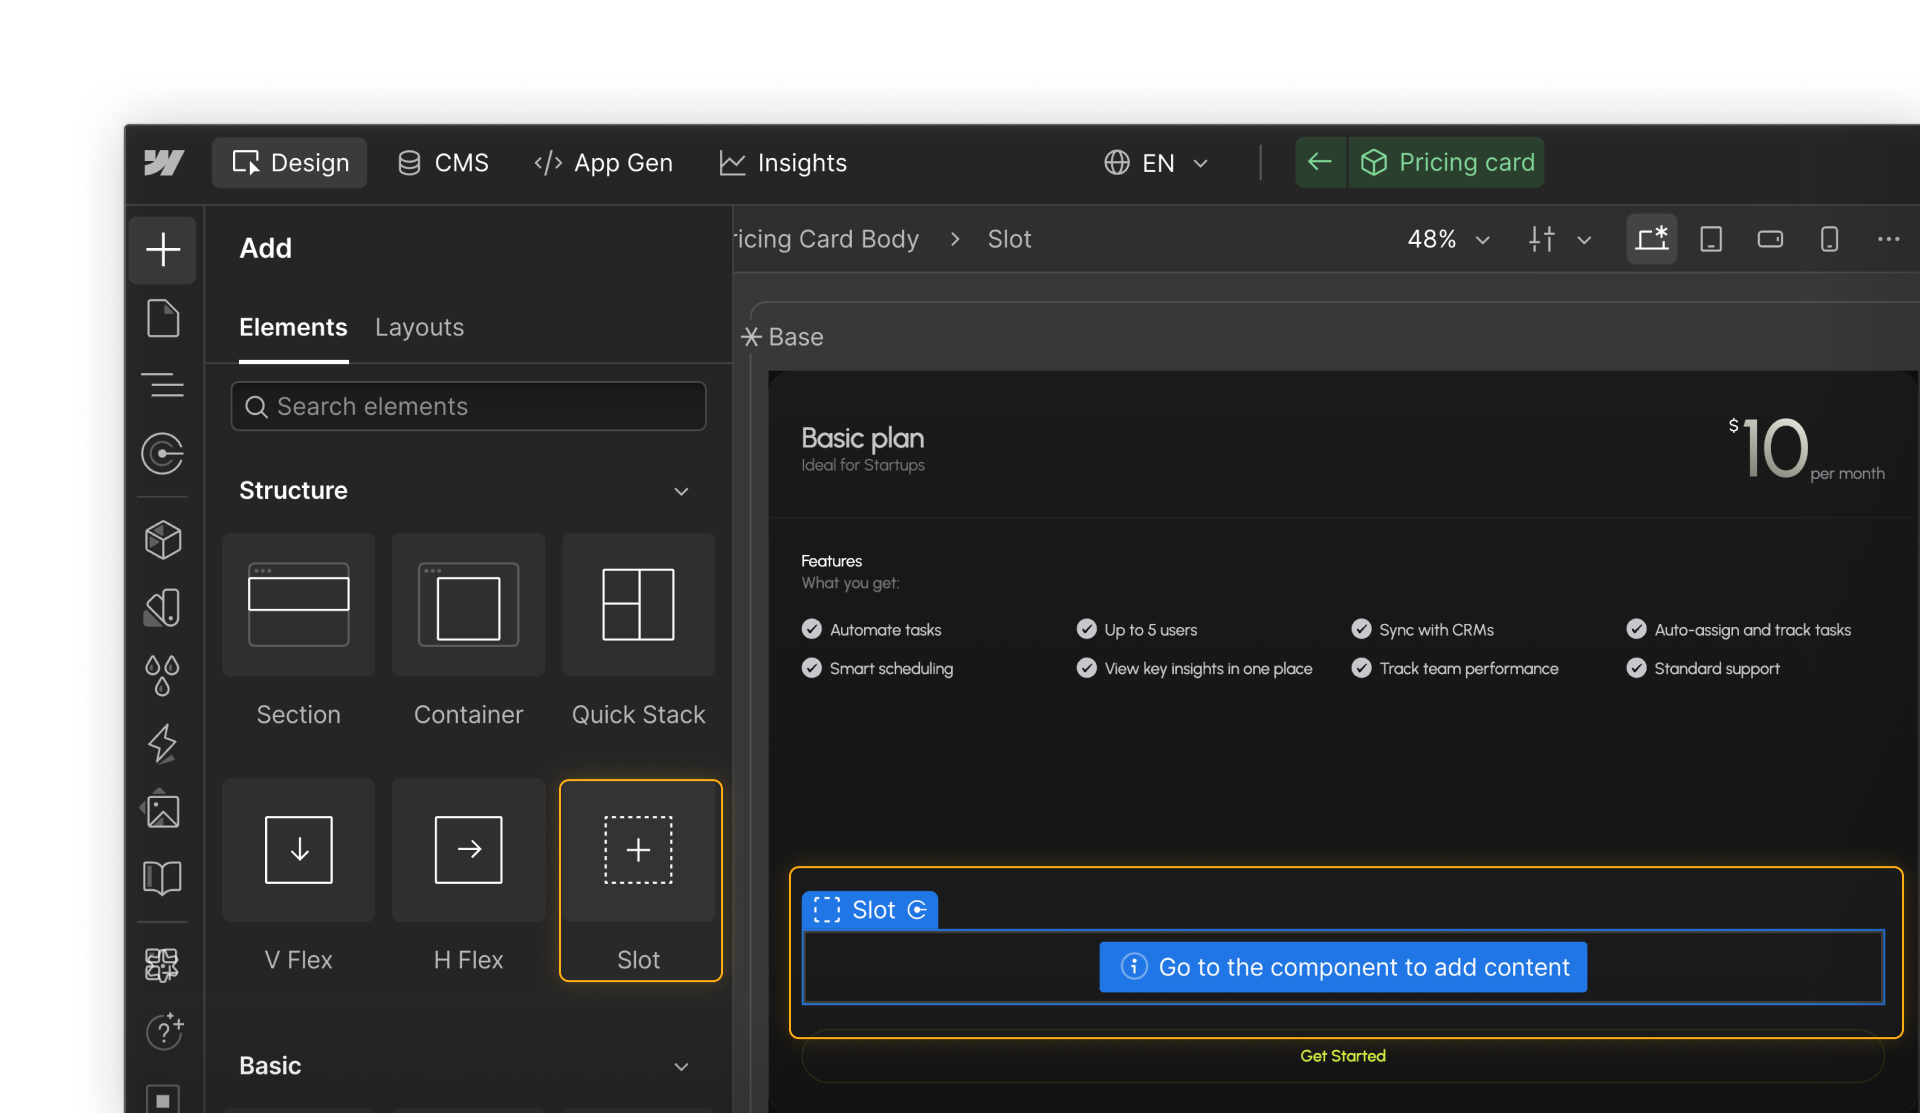The image size is (1920, 1113).
Task: Open the Navigator panel
Action: pyautogui.click(x=162, y=385)
